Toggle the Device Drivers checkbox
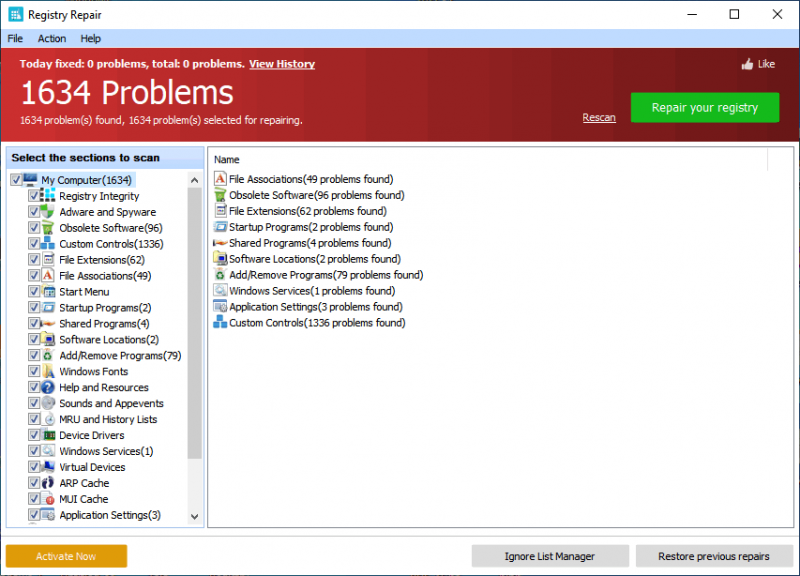The image size is (800, 576). 34,435
